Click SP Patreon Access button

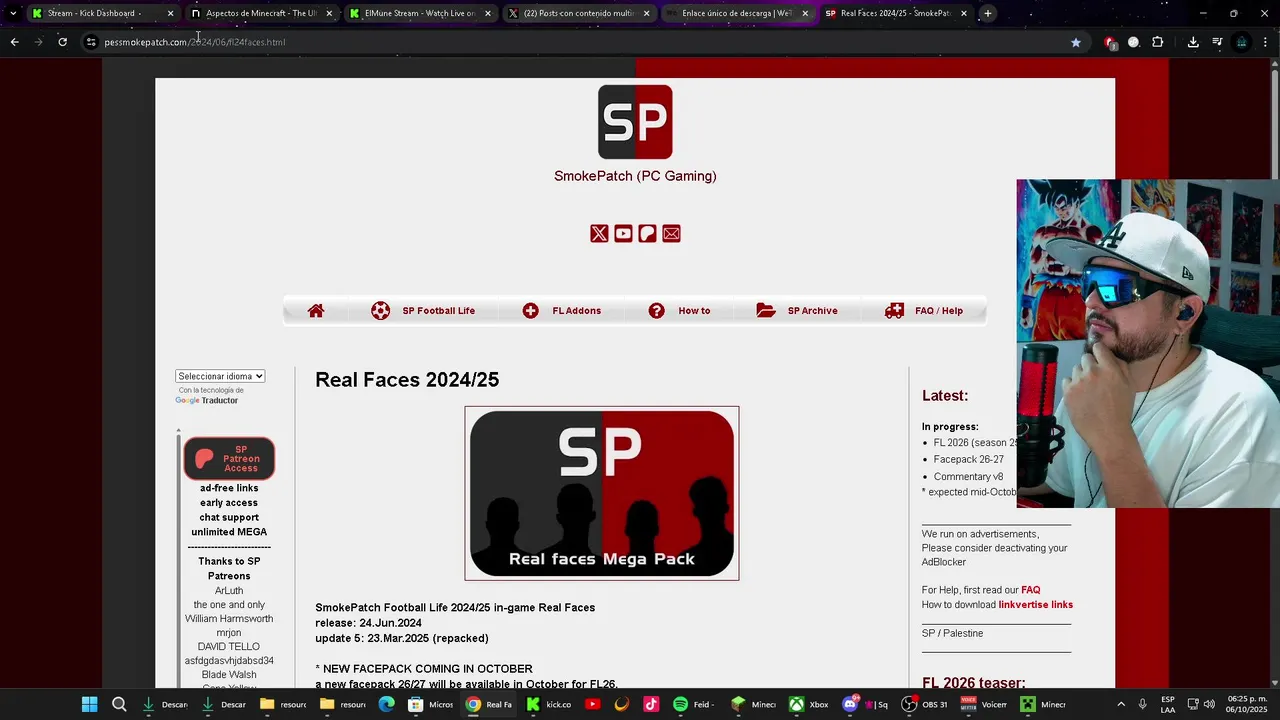[229, 459]
